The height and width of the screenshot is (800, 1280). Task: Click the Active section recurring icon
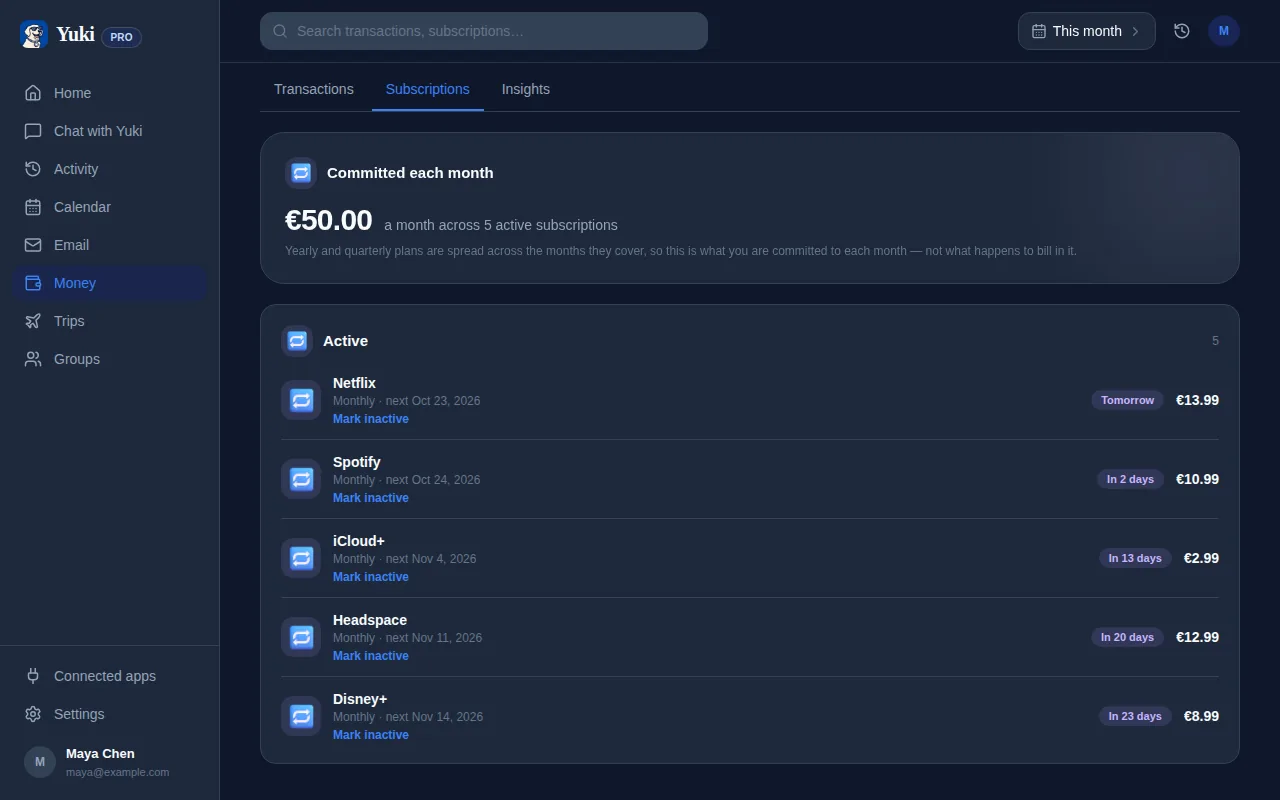(297, 341)
